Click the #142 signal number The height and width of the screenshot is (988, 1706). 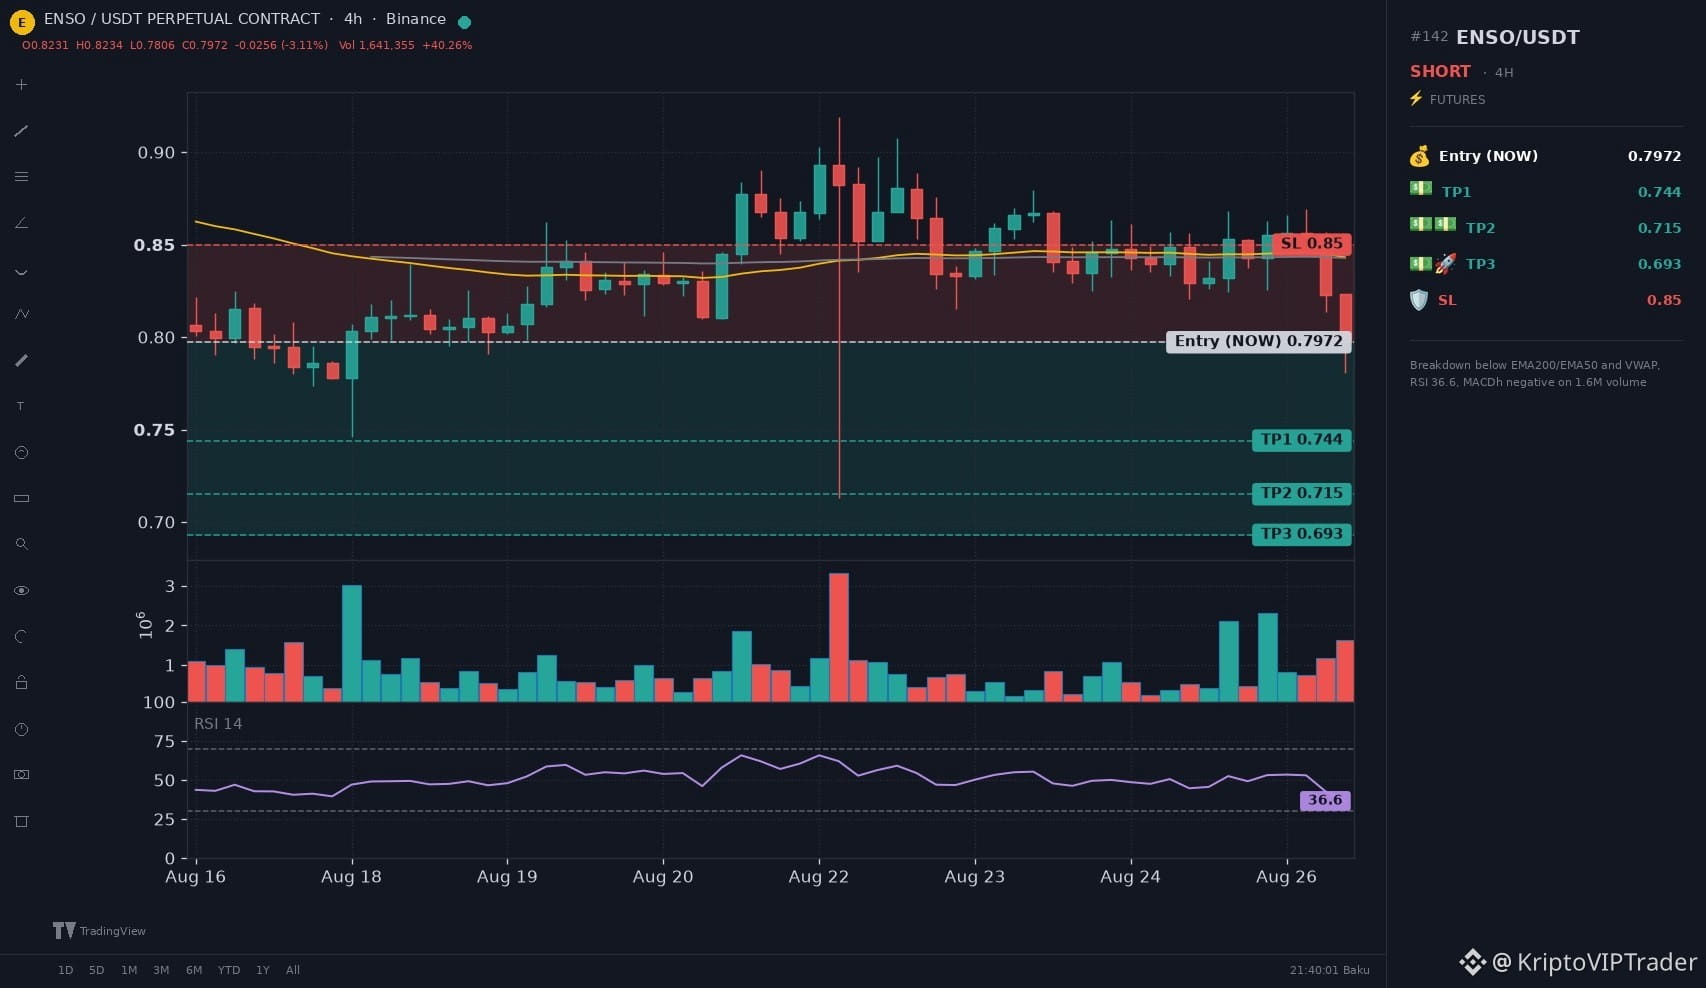(x=1429, y=36)
